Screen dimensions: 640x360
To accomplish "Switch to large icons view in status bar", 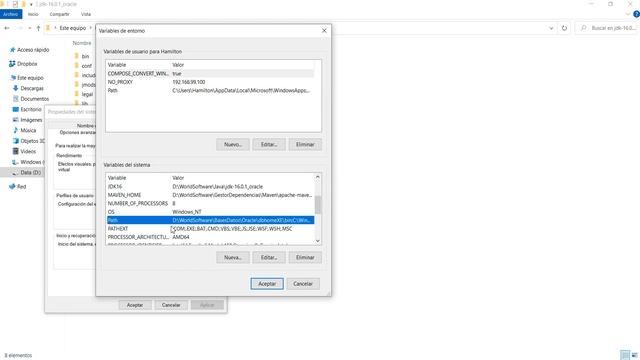I will click(634, 355).
